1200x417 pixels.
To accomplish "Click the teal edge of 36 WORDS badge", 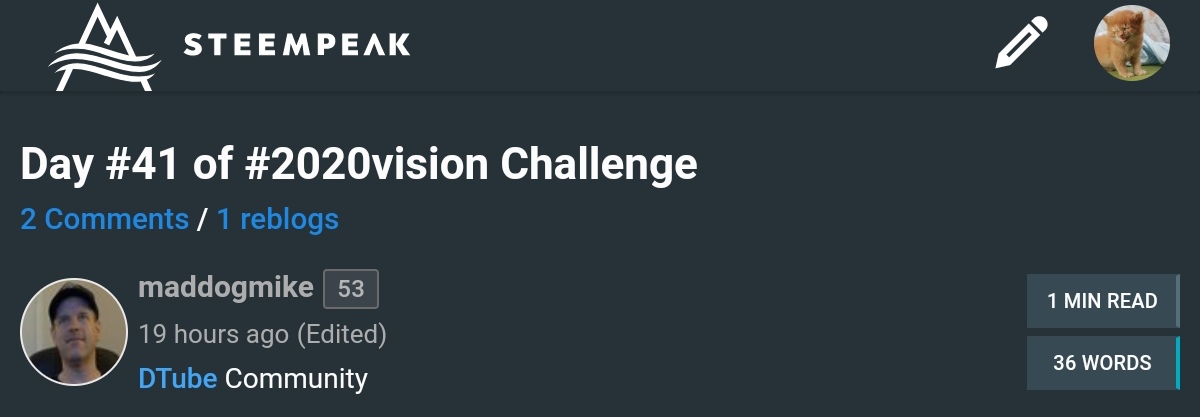I will 1178,363.
